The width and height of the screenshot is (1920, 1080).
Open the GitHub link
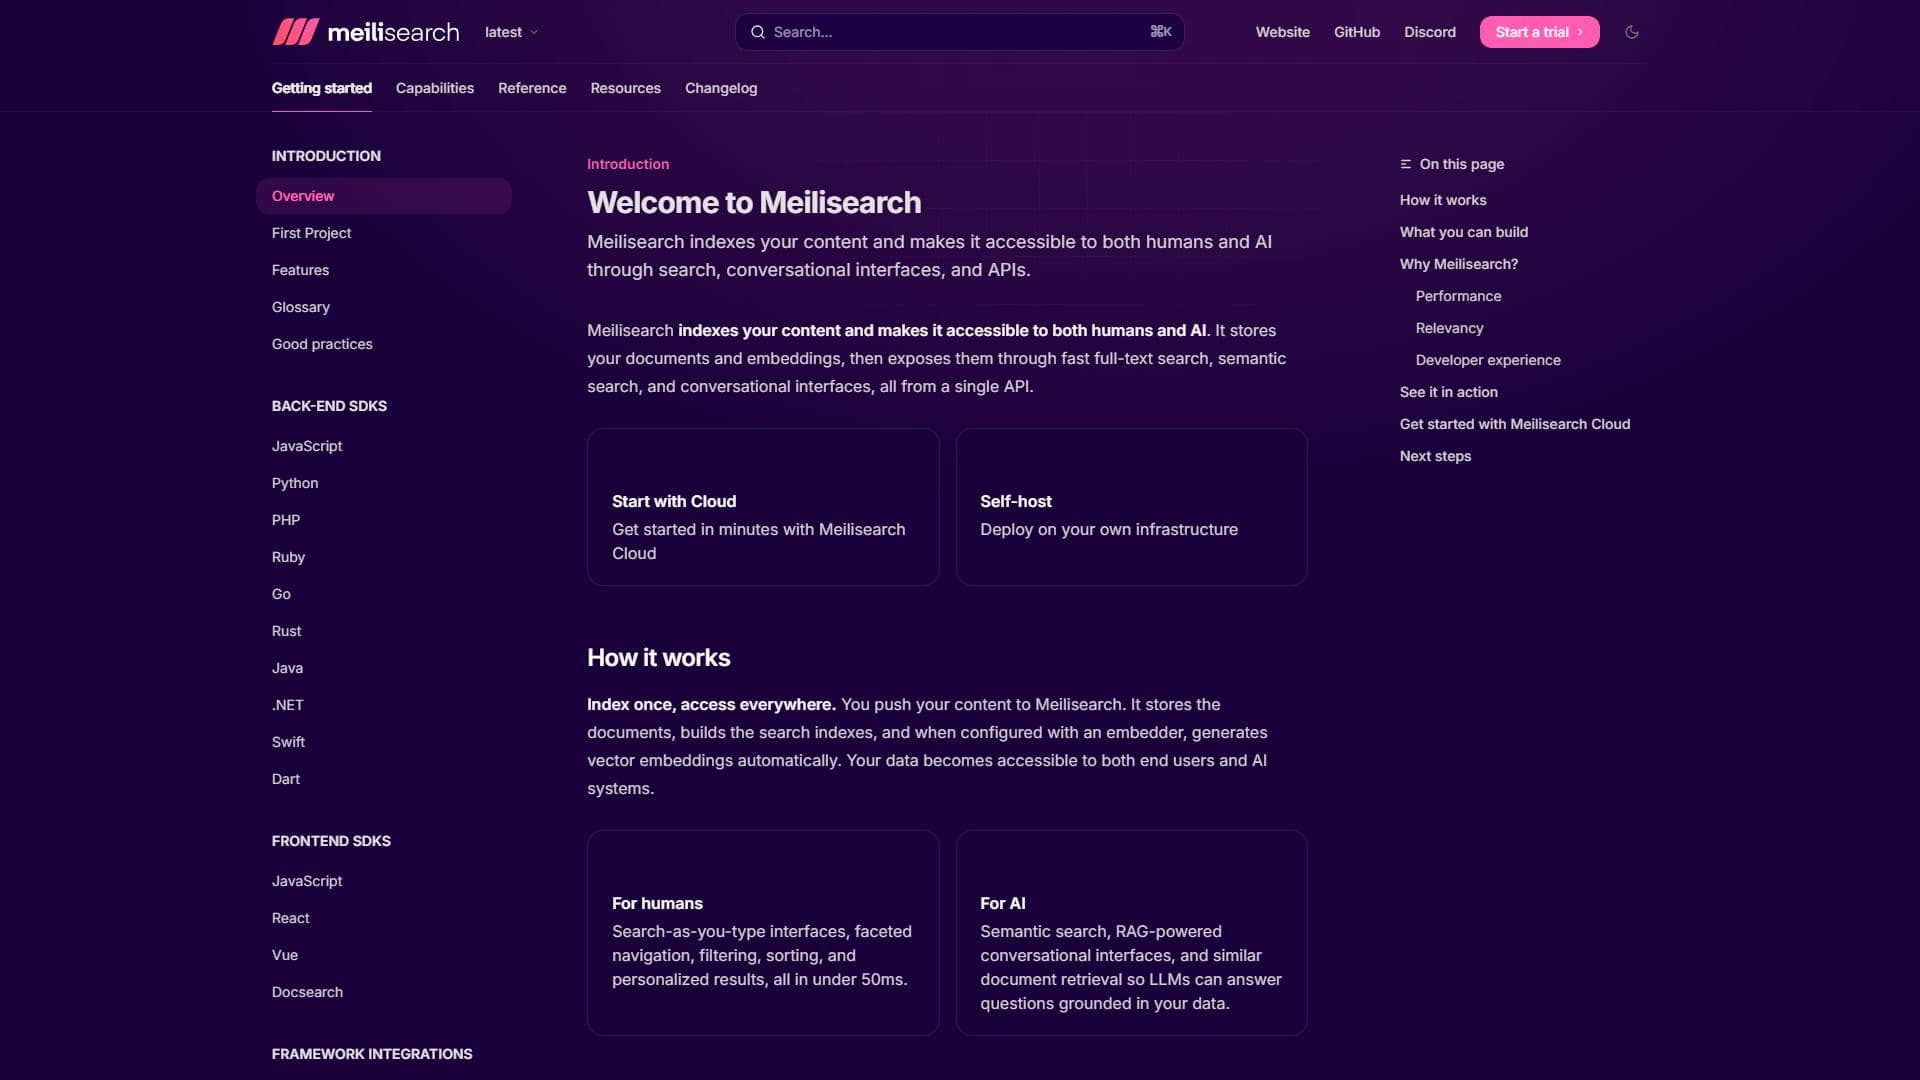point(1356,32)
